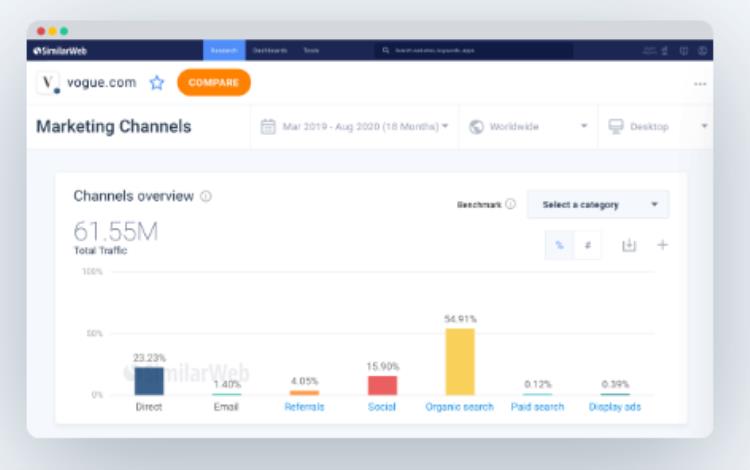The height and width of the screenshot is (470, 750).
Task: Click the Social traffic bar
Action: pos(382,385)
